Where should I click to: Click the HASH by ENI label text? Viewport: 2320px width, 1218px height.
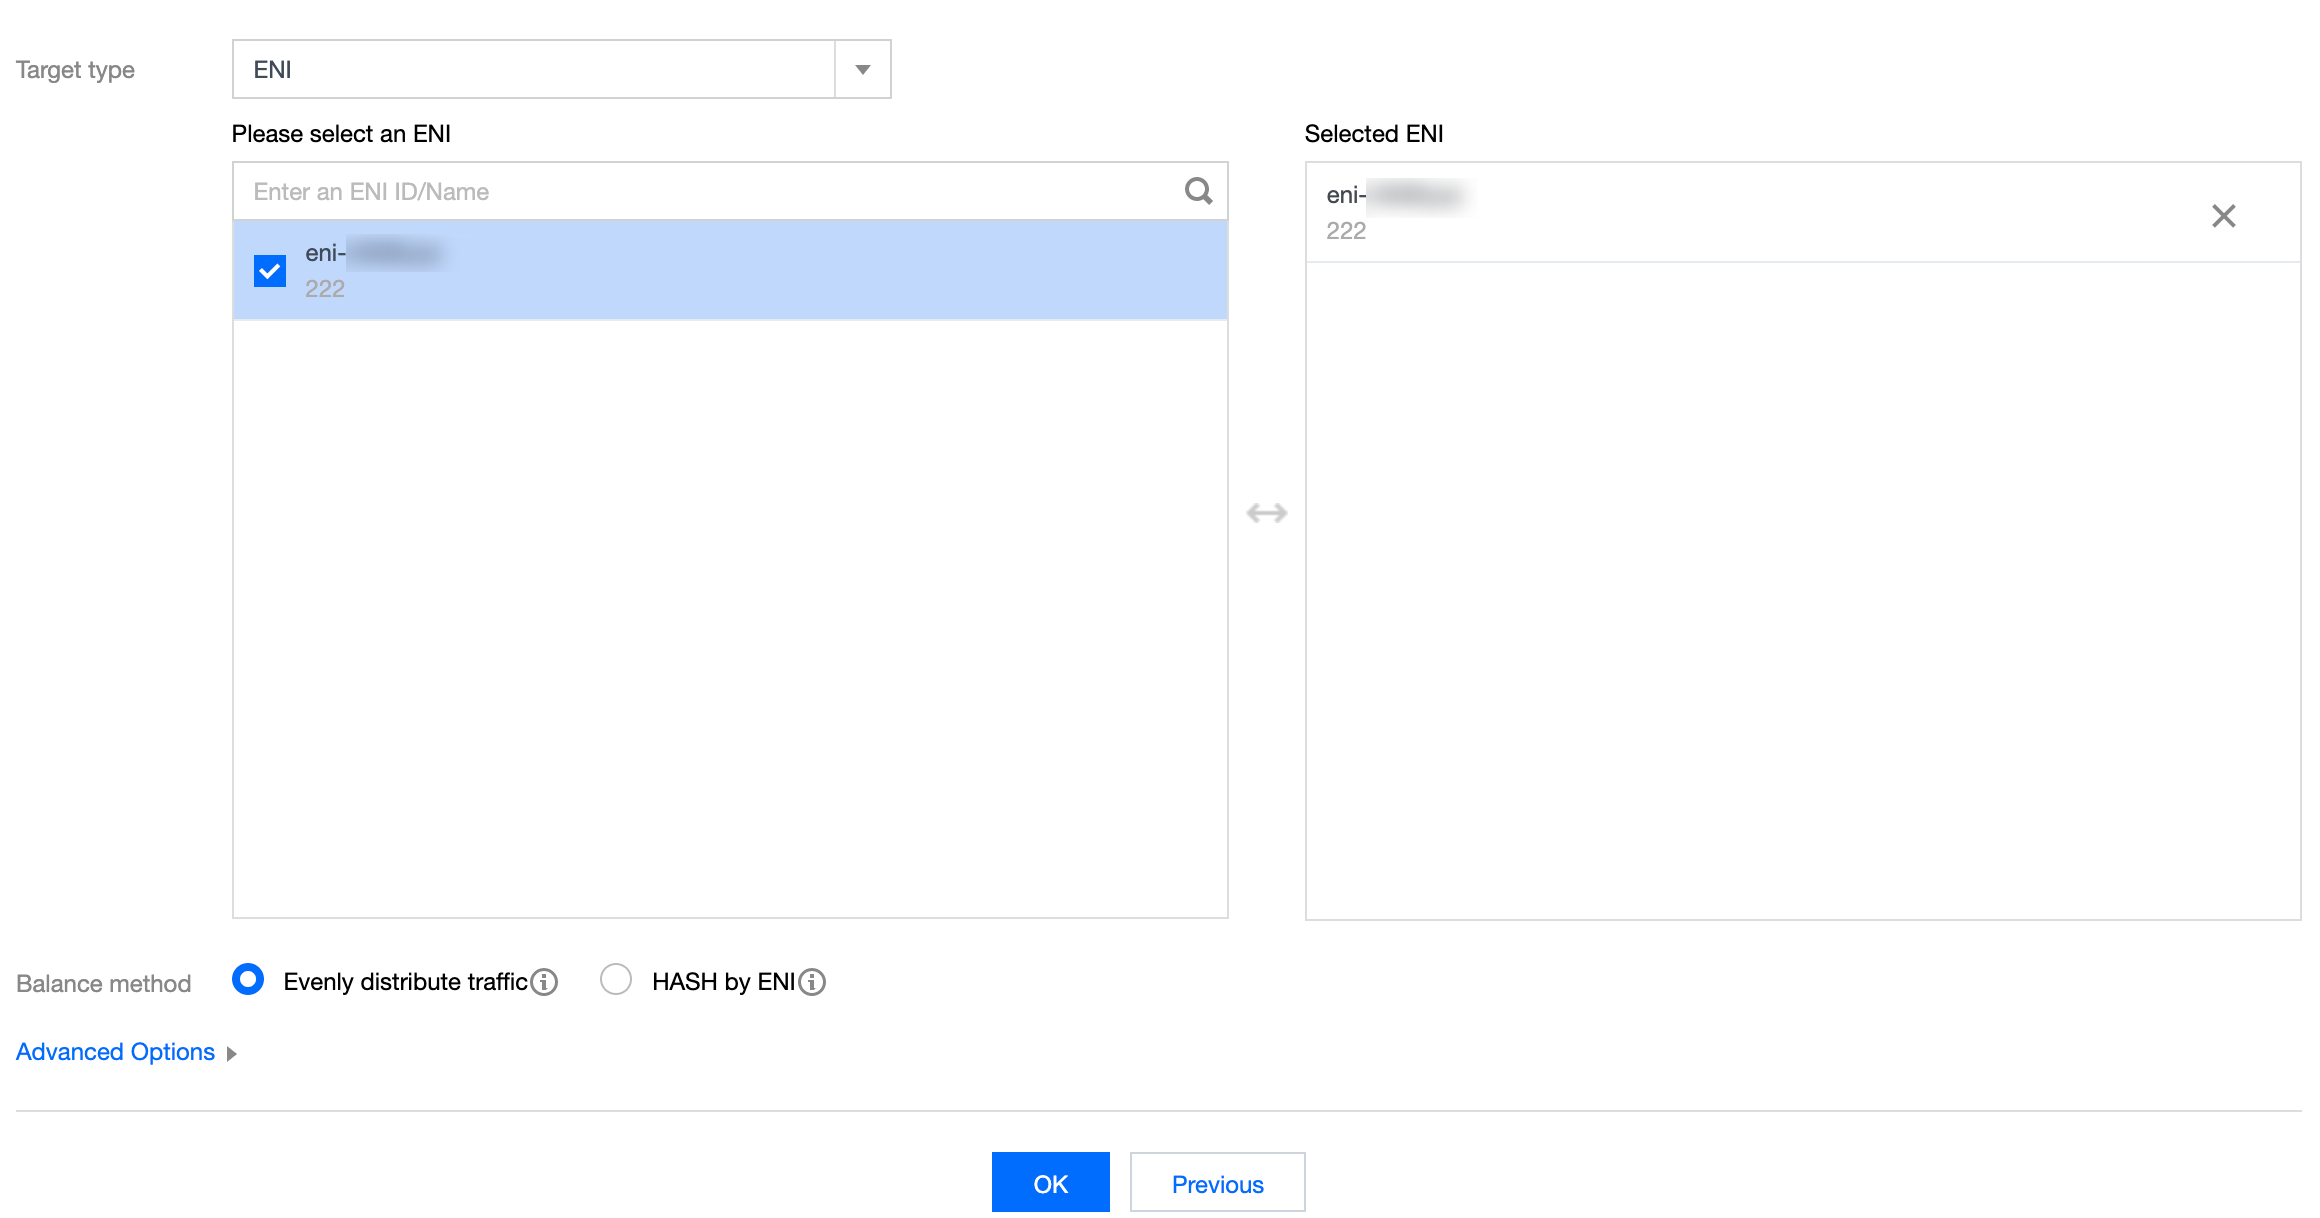click(723, 982)
